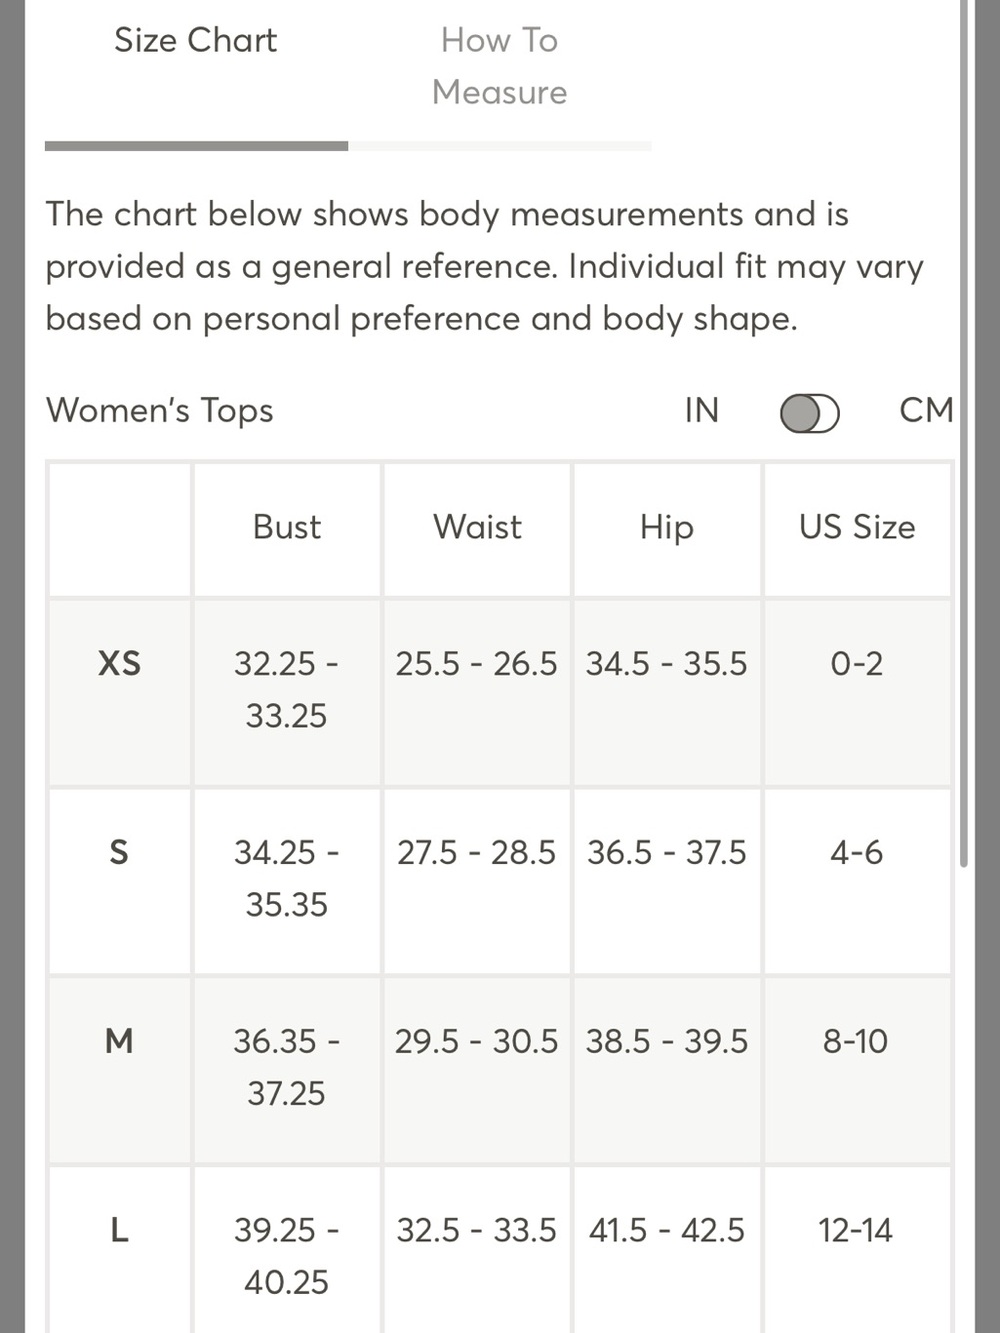Click the Women's Tops heading
1000x1333 pixels.
[x=160, y=411]
